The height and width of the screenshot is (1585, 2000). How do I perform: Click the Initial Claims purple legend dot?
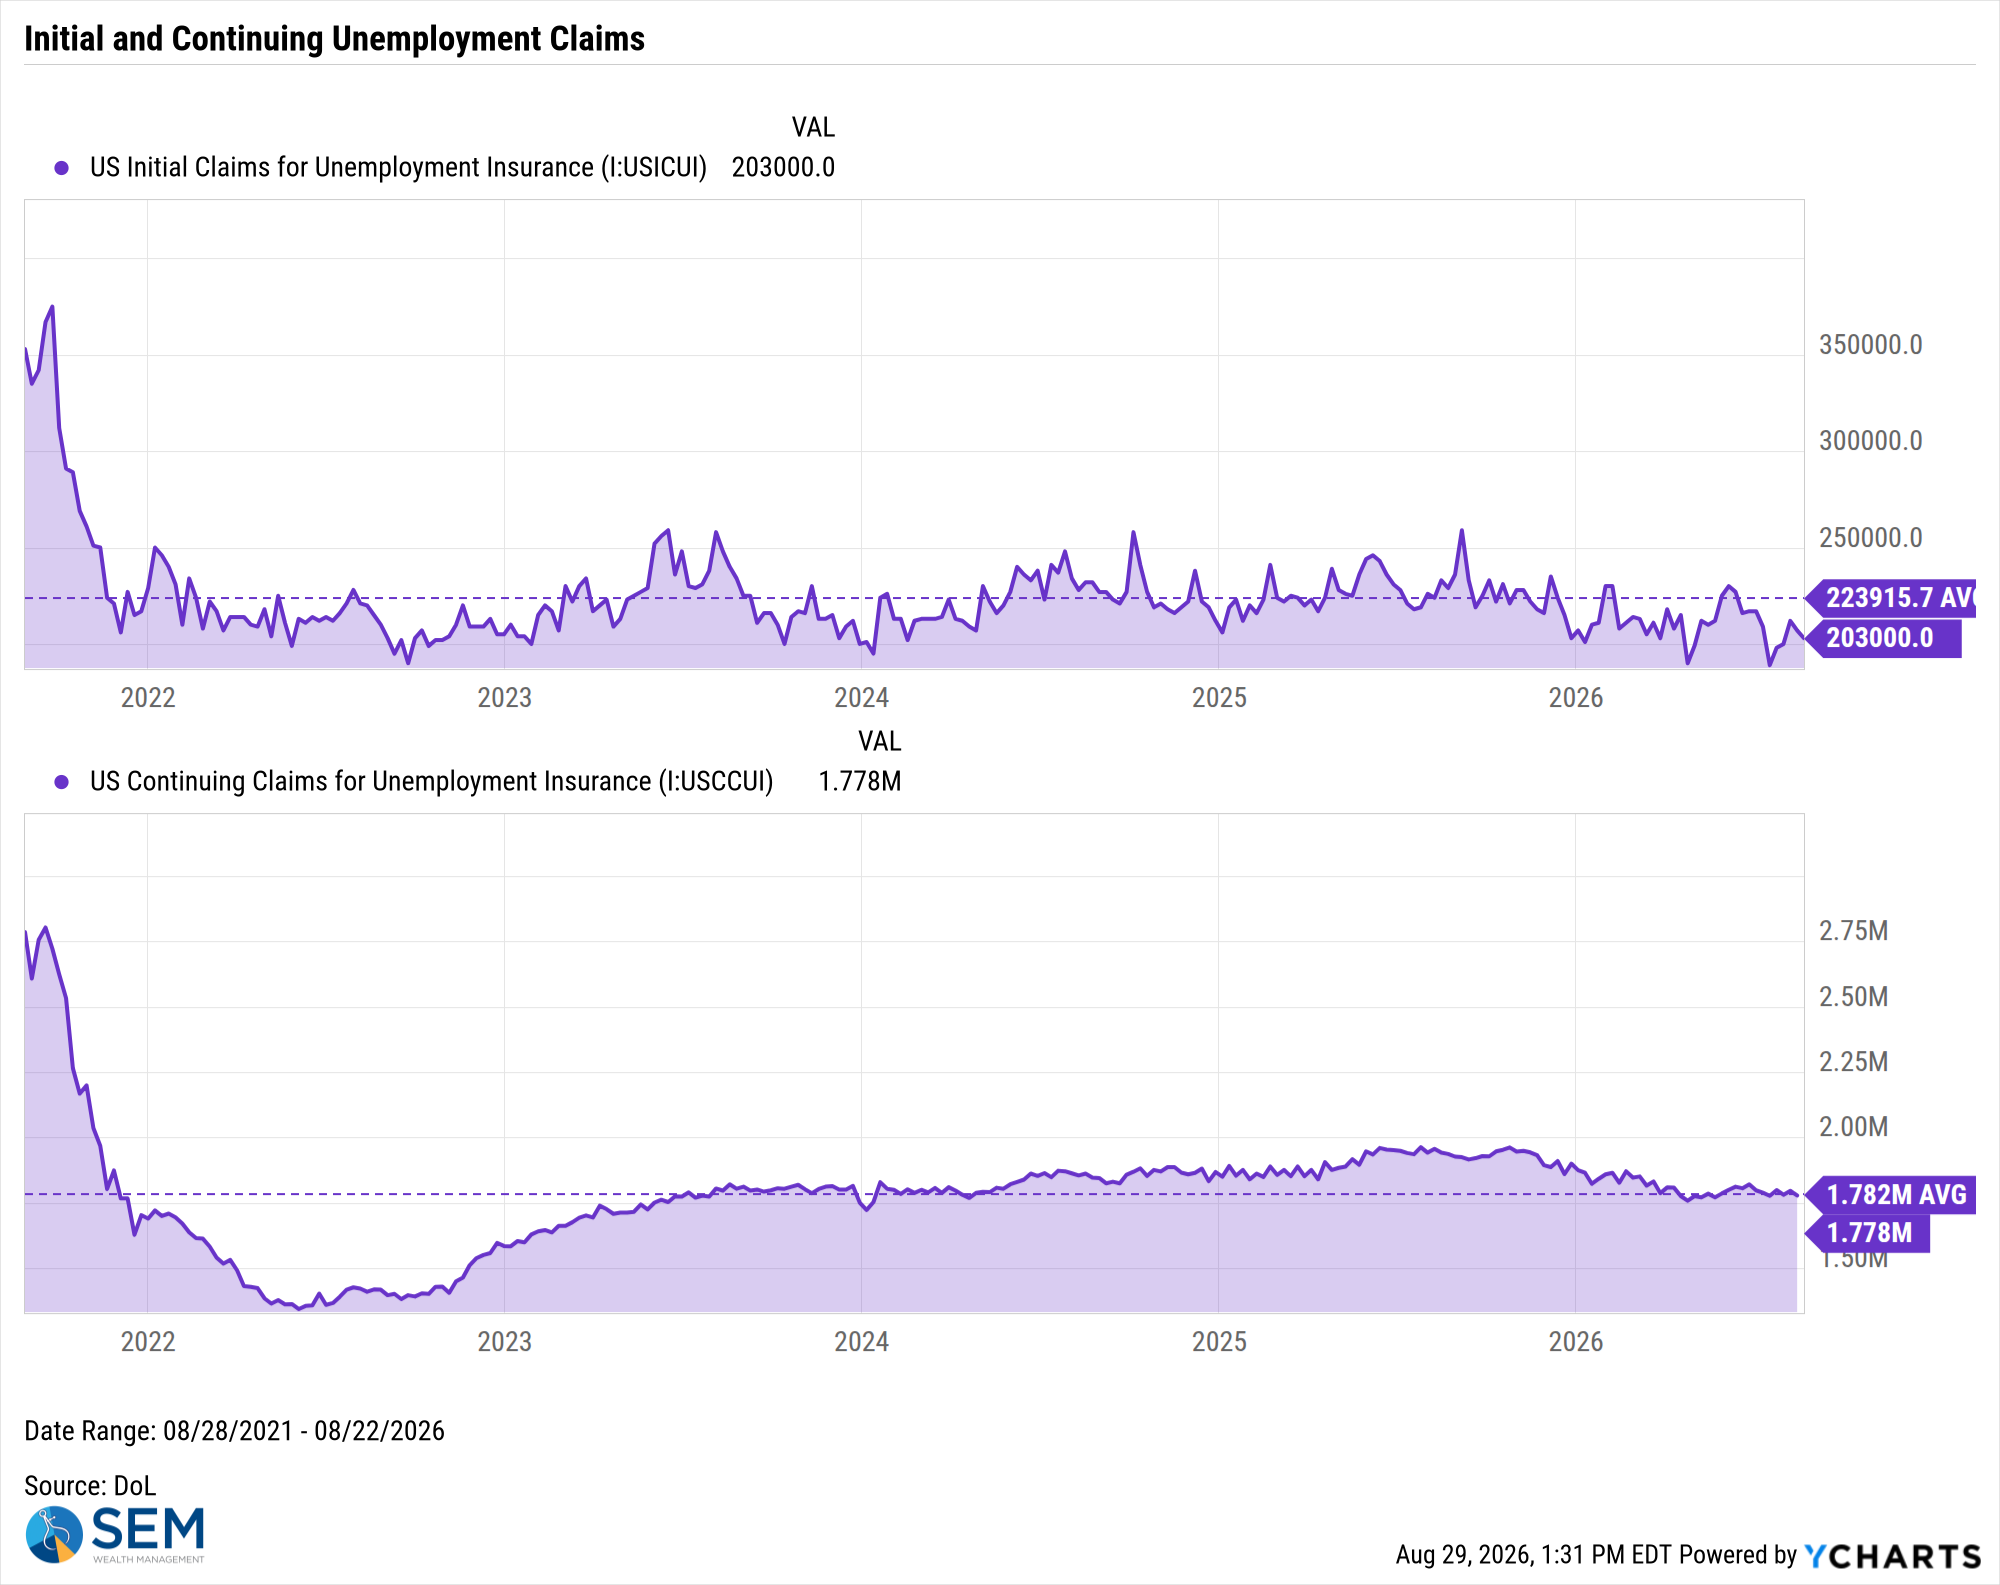click(x=62, y=168)
